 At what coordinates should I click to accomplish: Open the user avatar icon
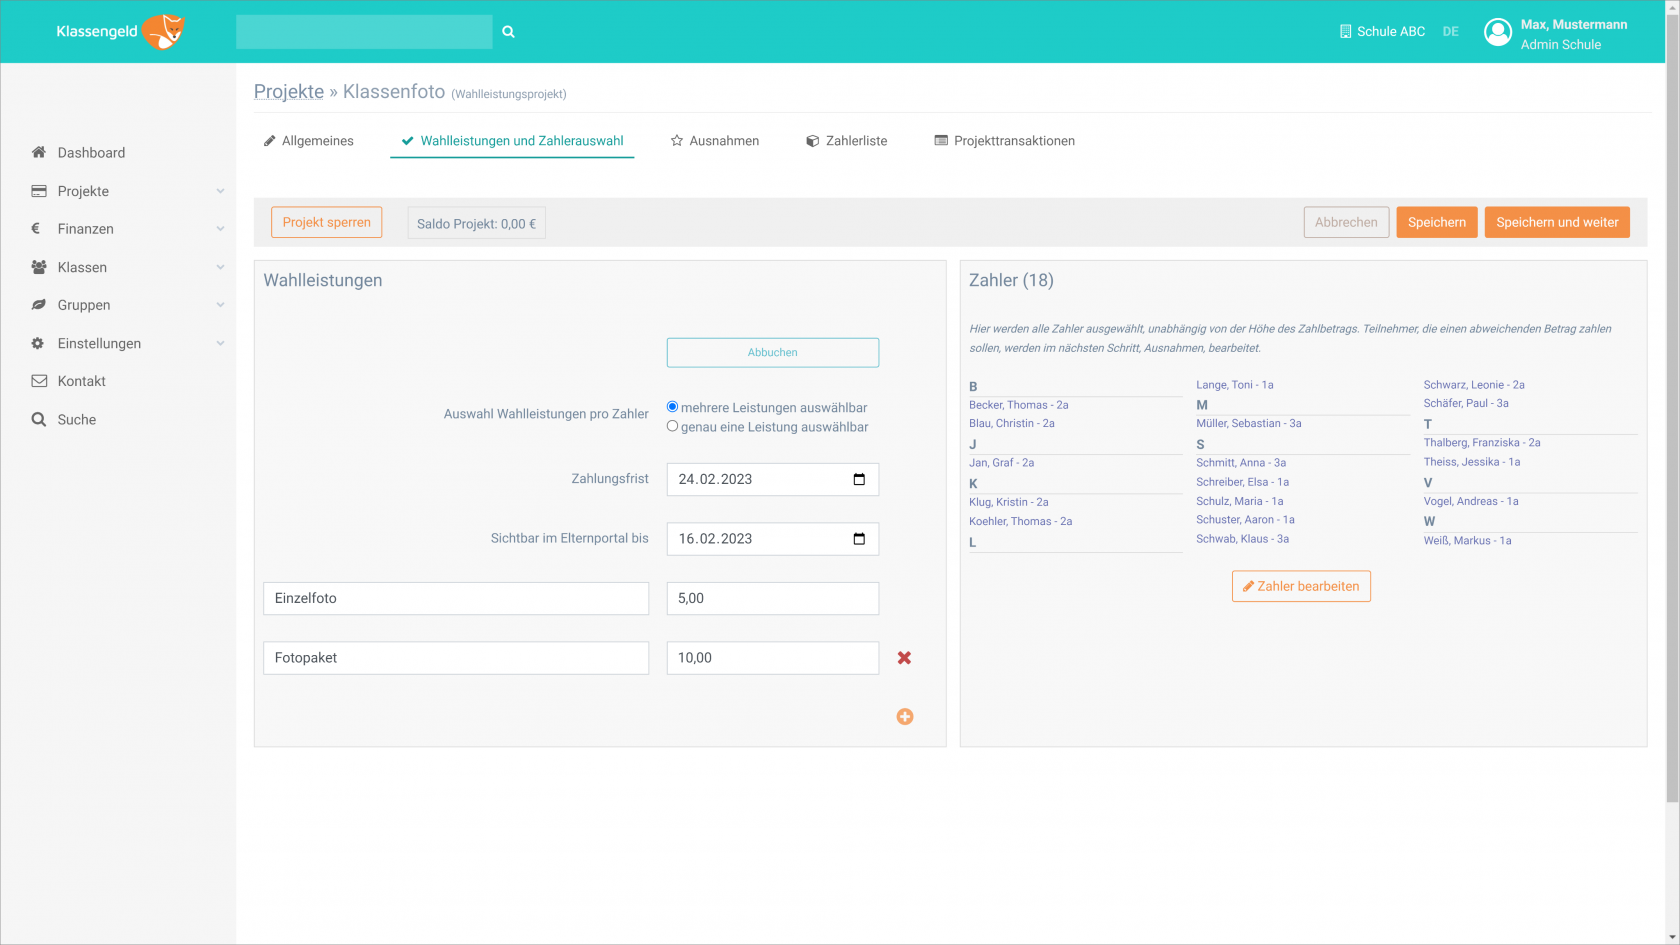(1498, 33)
